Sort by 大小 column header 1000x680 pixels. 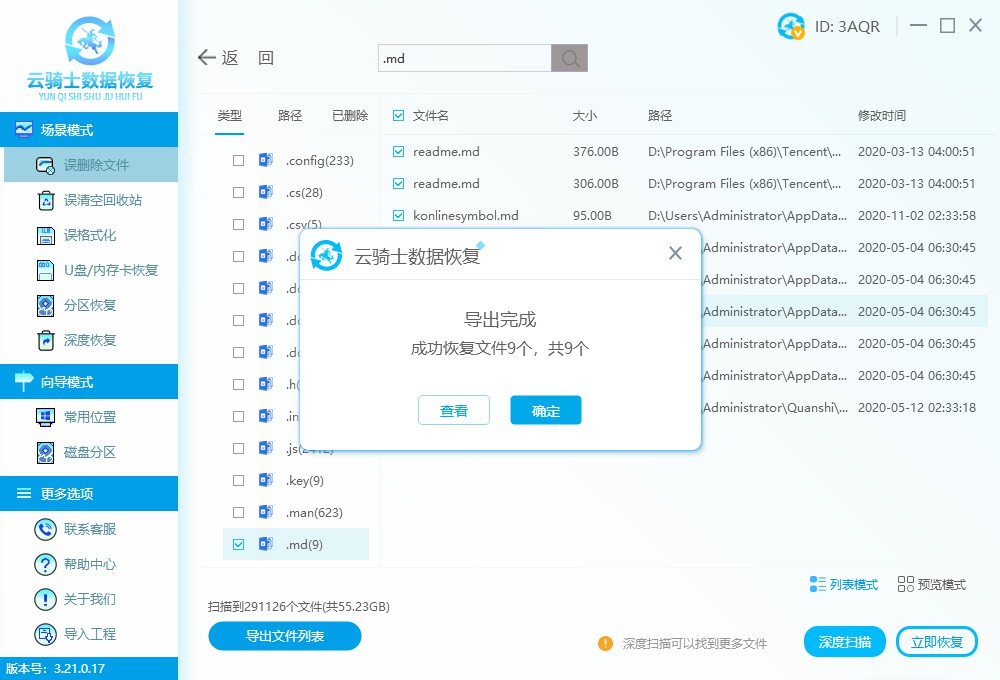point(584,115)
